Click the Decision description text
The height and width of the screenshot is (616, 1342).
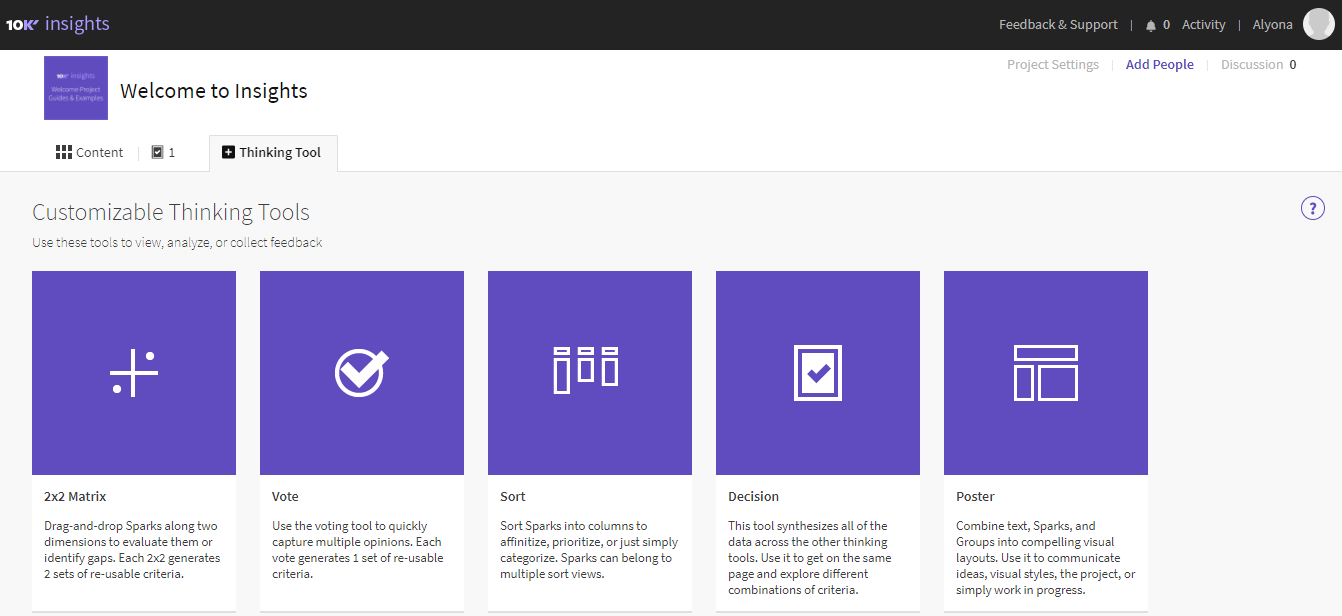tap(810, 558)
